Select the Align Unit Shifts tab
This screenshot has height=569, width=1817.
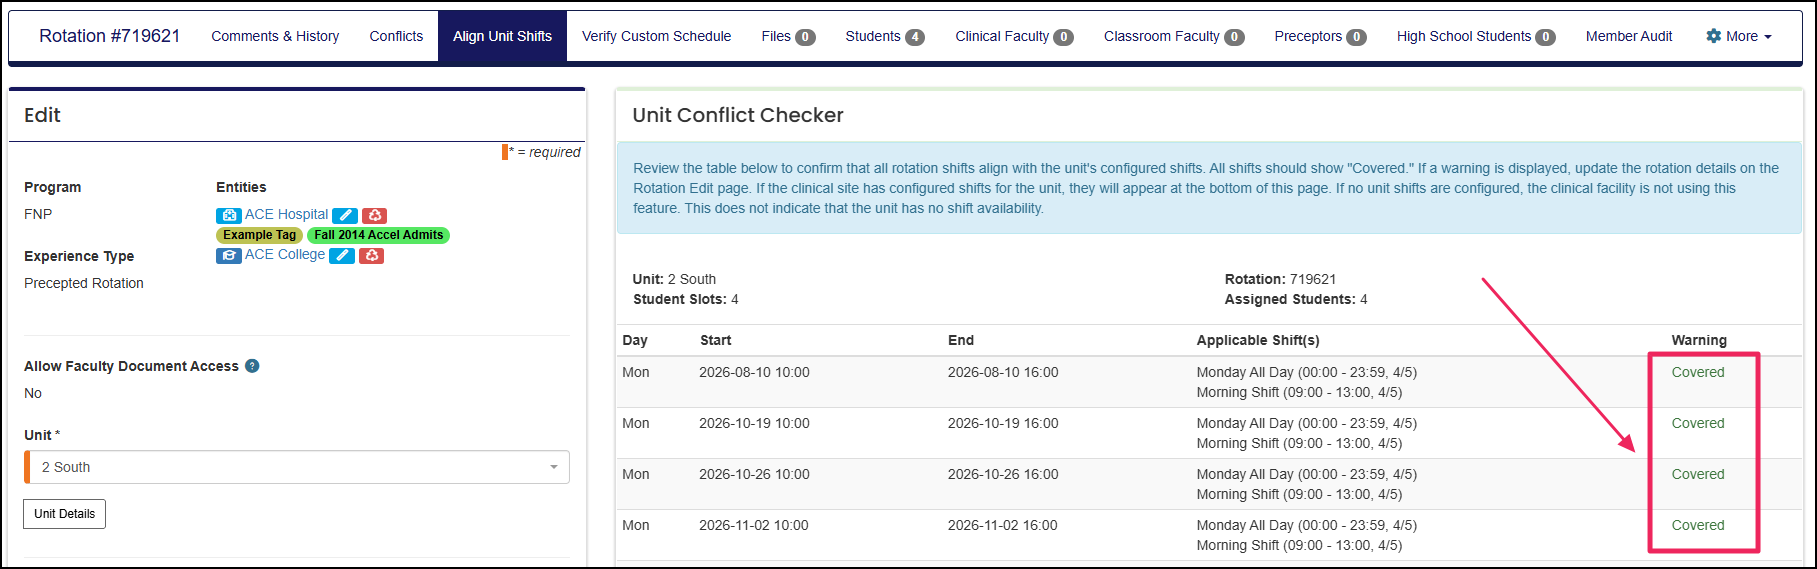click(502, 36)
